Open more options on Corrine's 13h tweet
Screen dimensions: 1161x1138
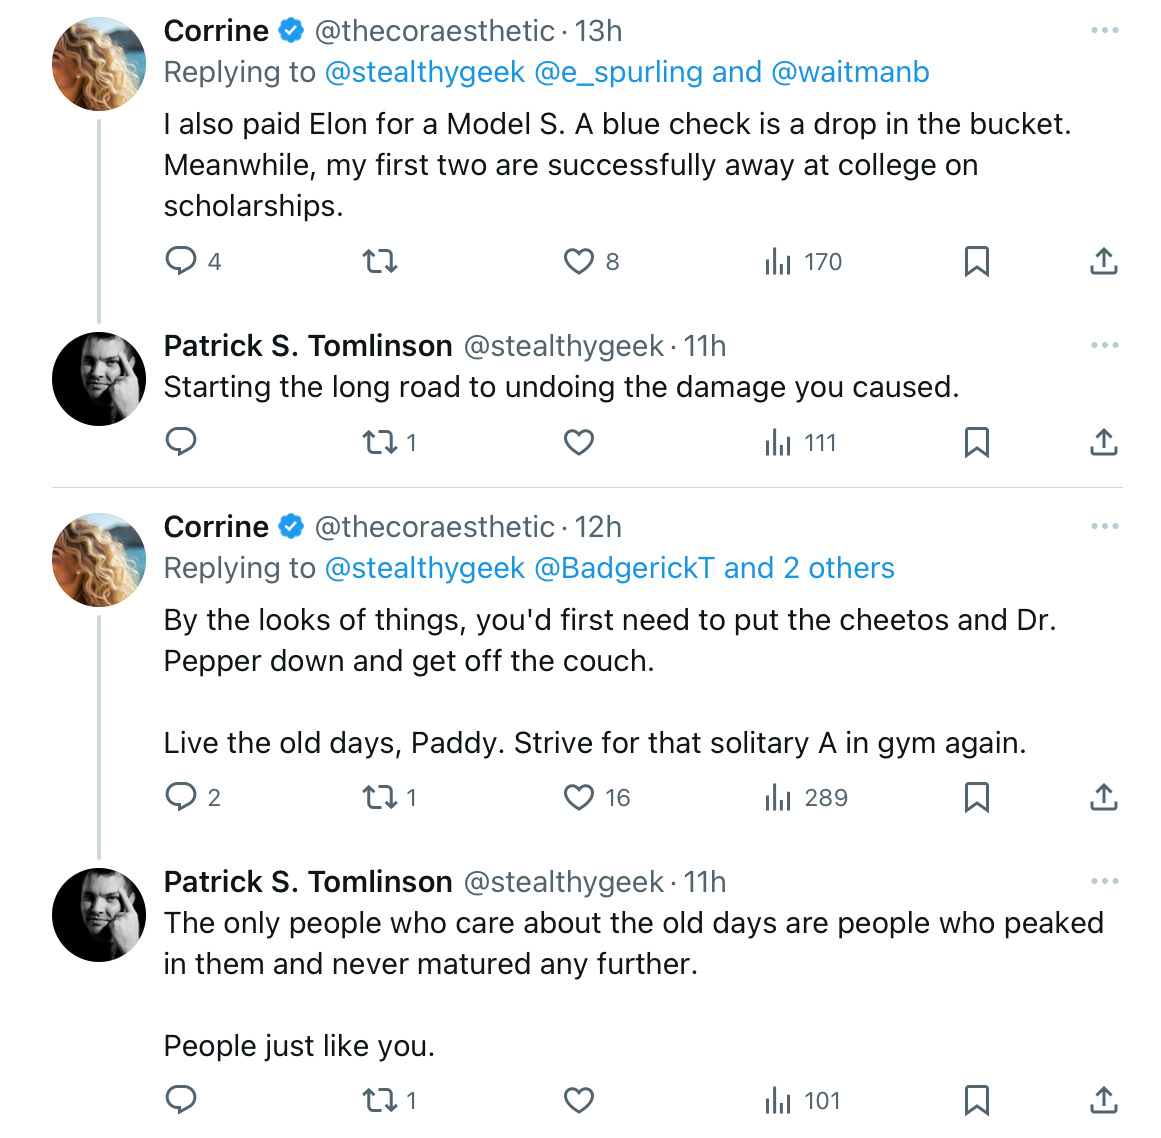coord(1105,30)
